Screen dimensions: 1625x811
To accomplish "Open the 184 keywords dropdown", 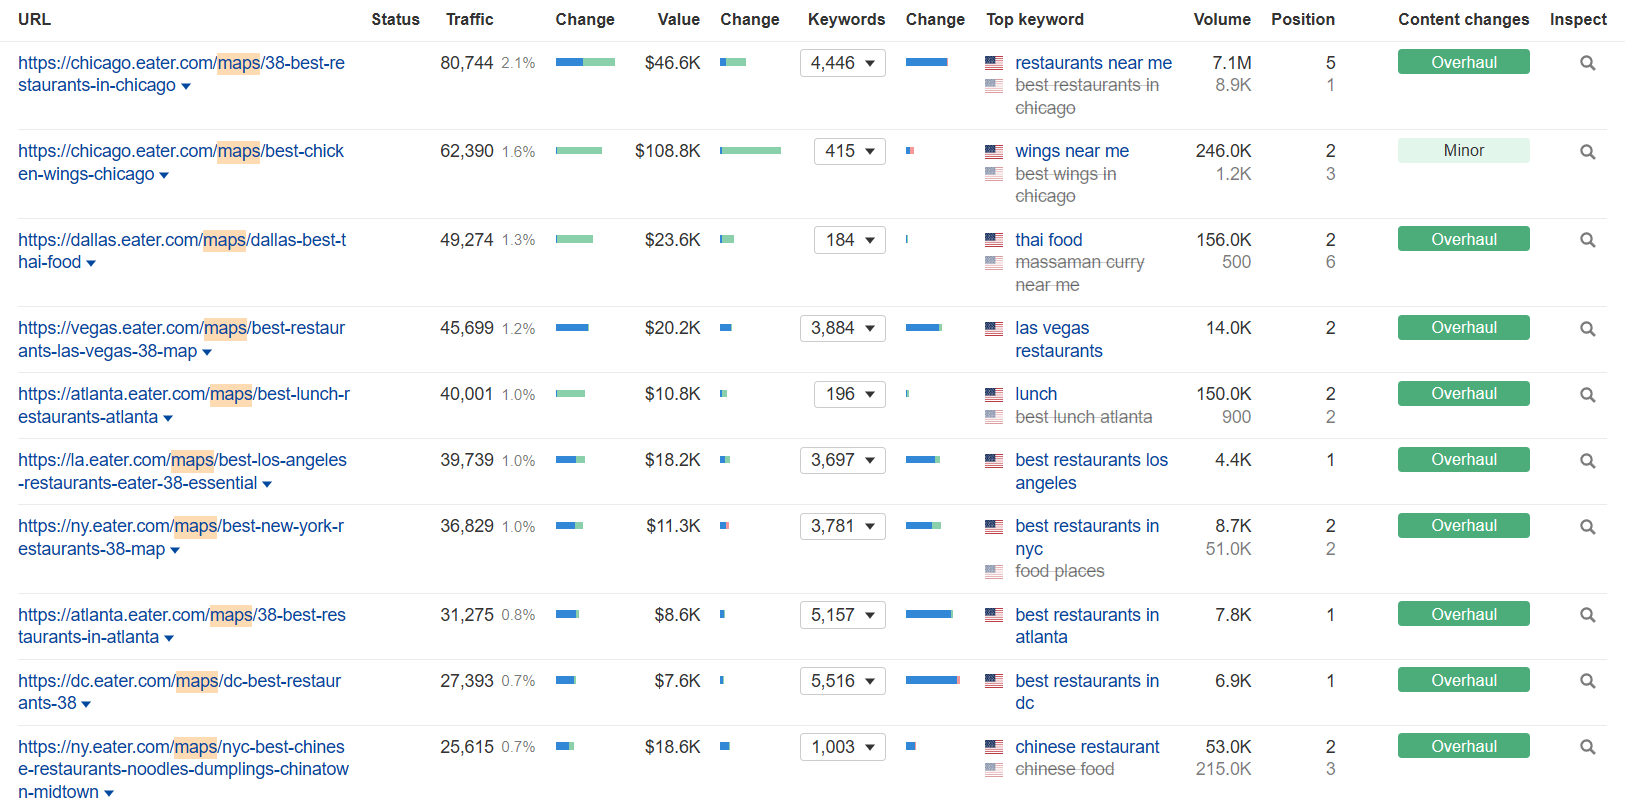I will pos(850,240).
